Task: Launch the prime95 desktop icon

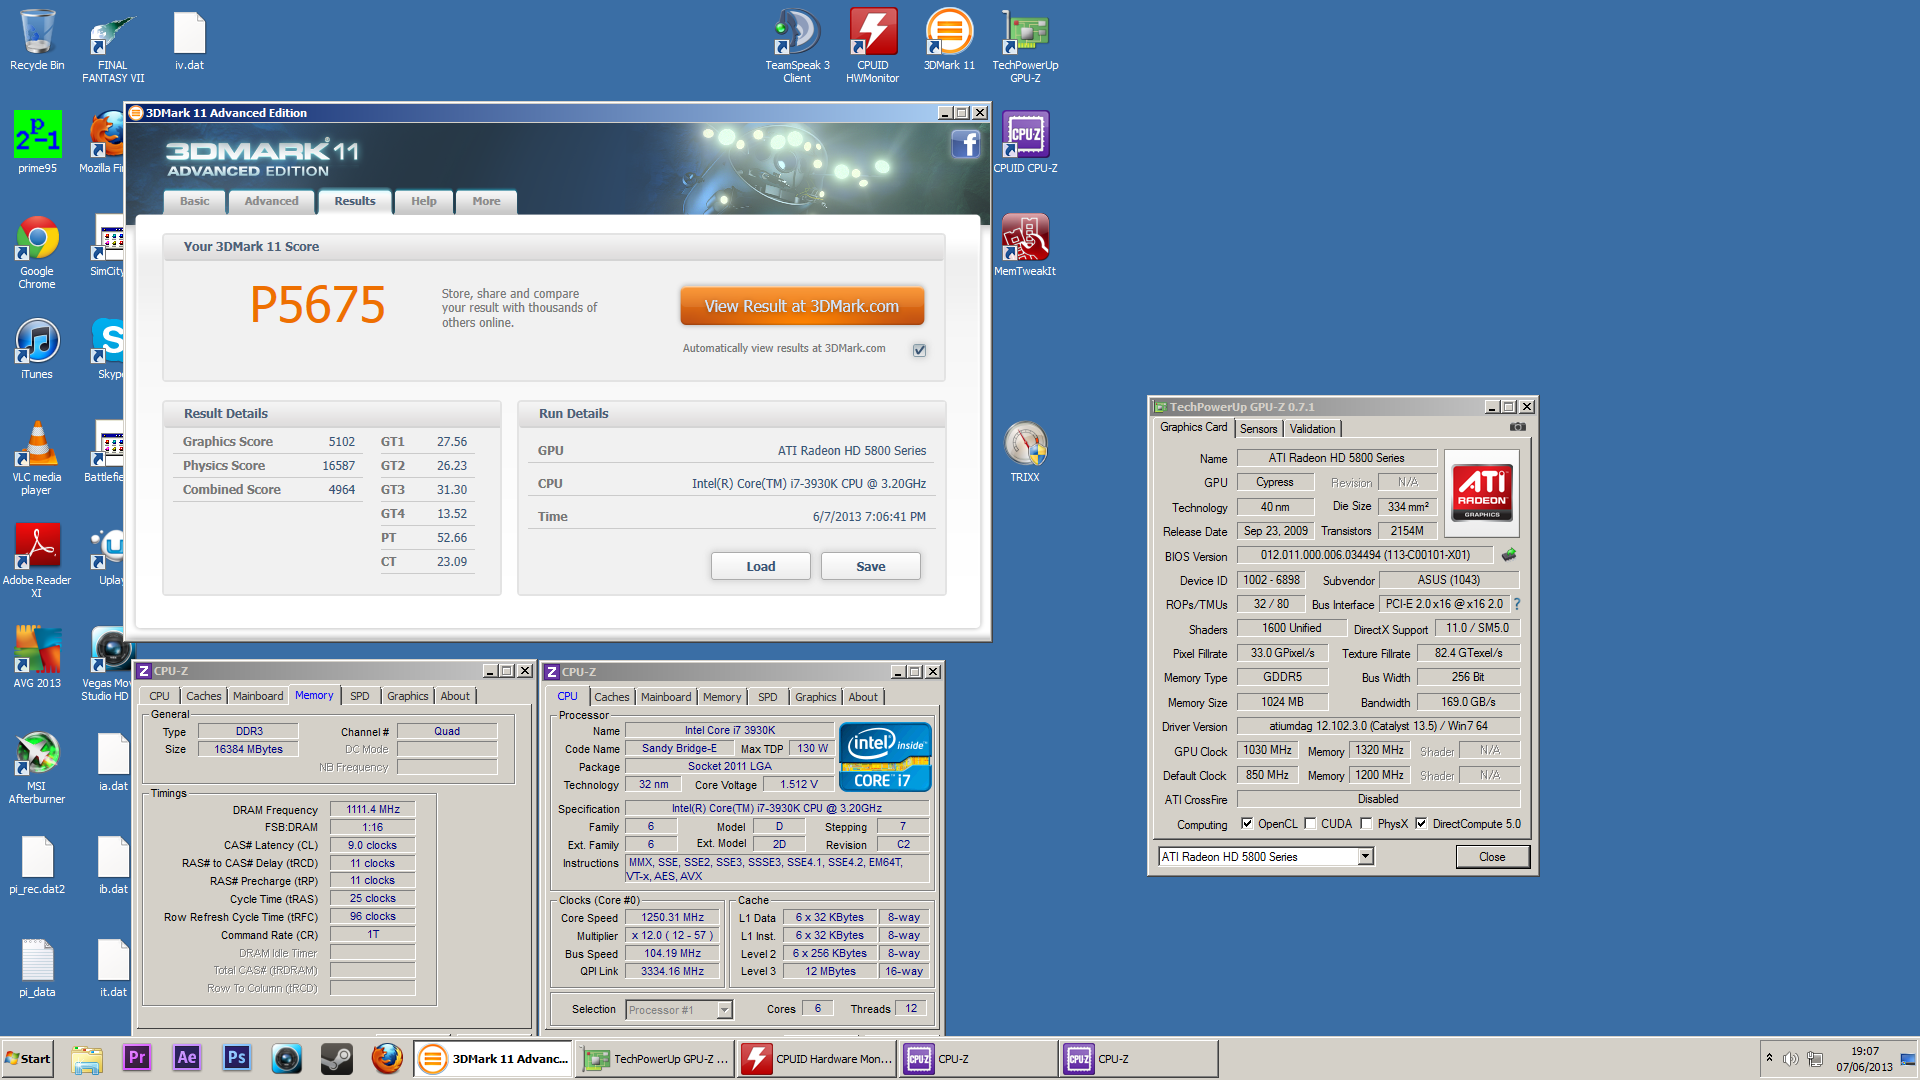Action: [x=37, y=142]
